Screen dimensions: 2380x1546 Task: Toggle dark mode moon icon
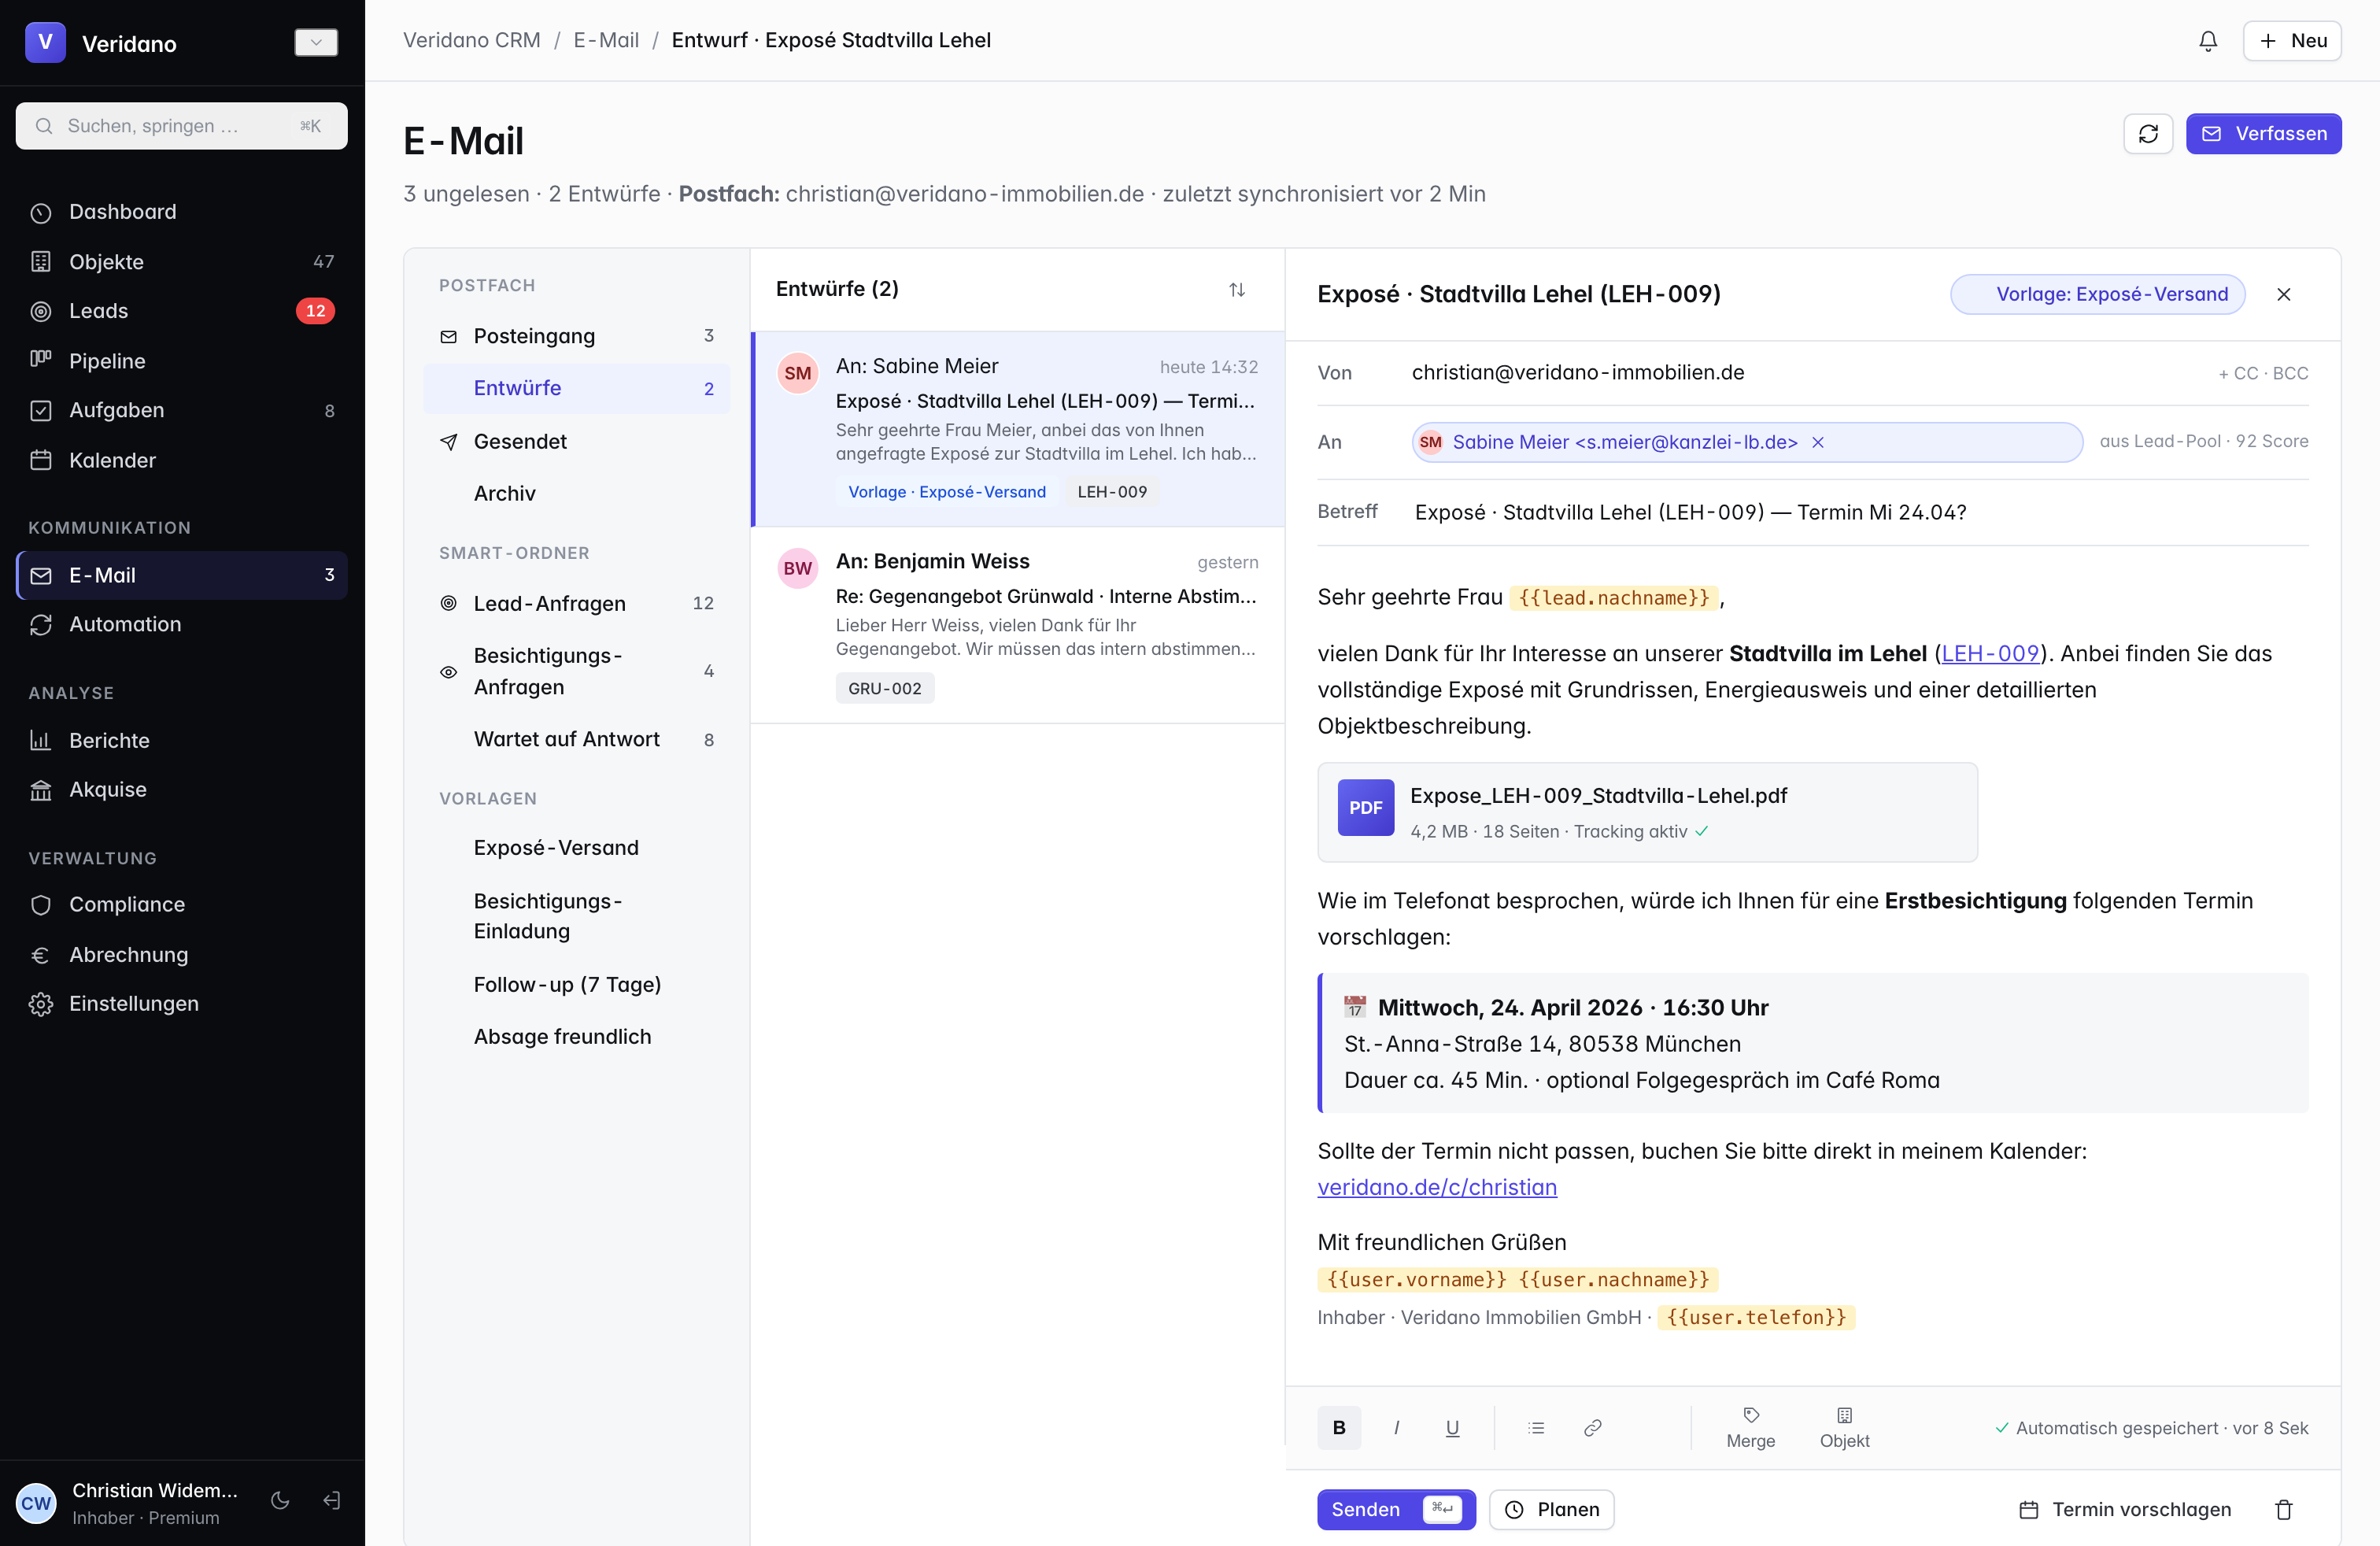pos(280,1500)
